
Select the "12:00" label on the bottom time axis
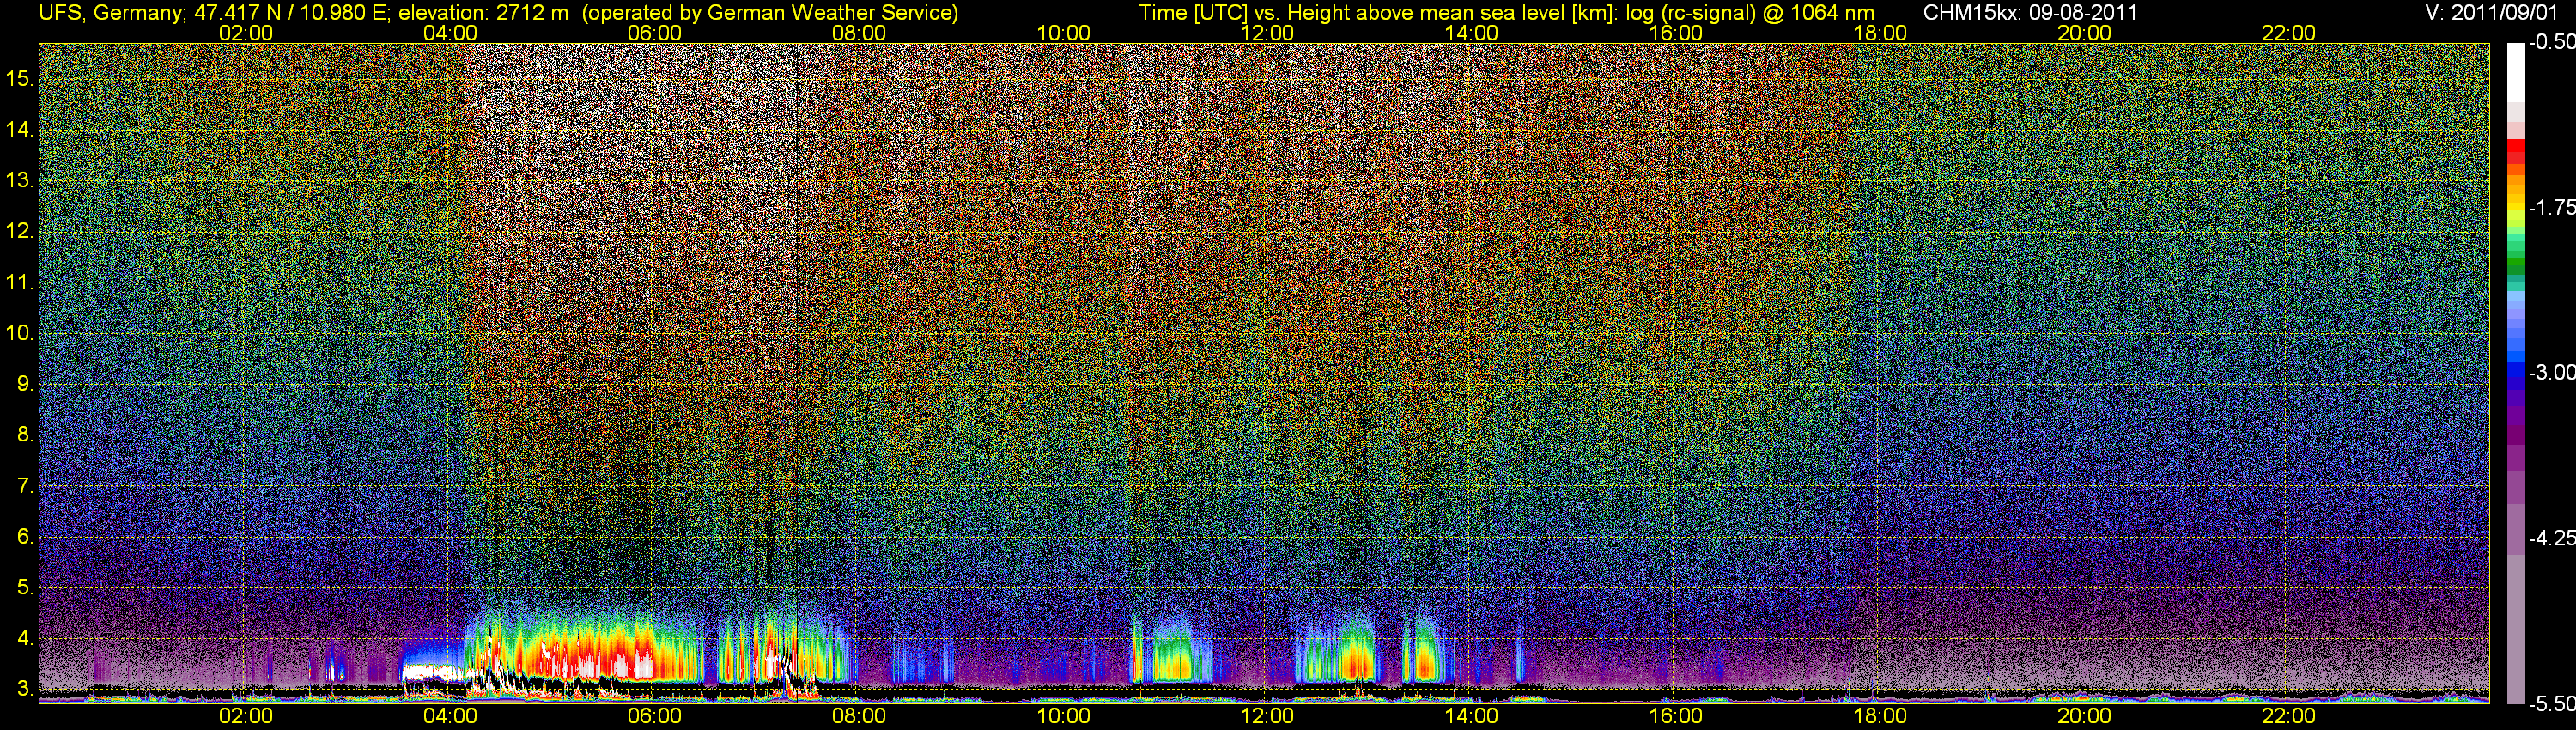pyautogui.click(x=1267, y=716)
